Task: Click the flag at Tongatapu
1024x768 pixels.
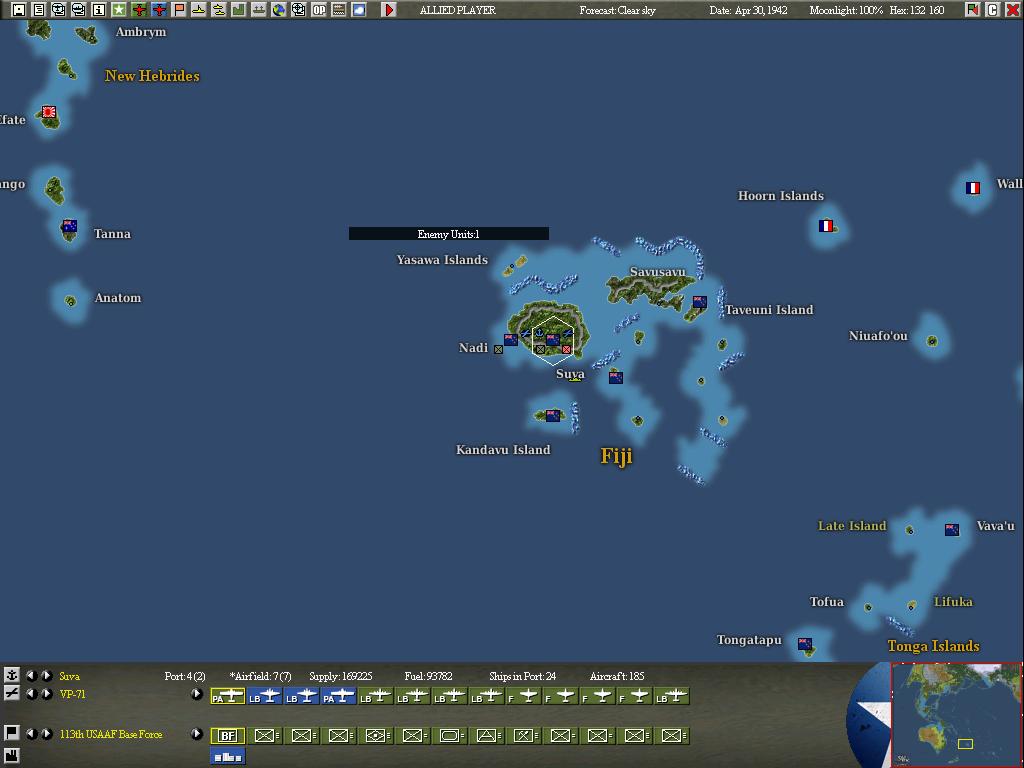Action: [805, 643]
